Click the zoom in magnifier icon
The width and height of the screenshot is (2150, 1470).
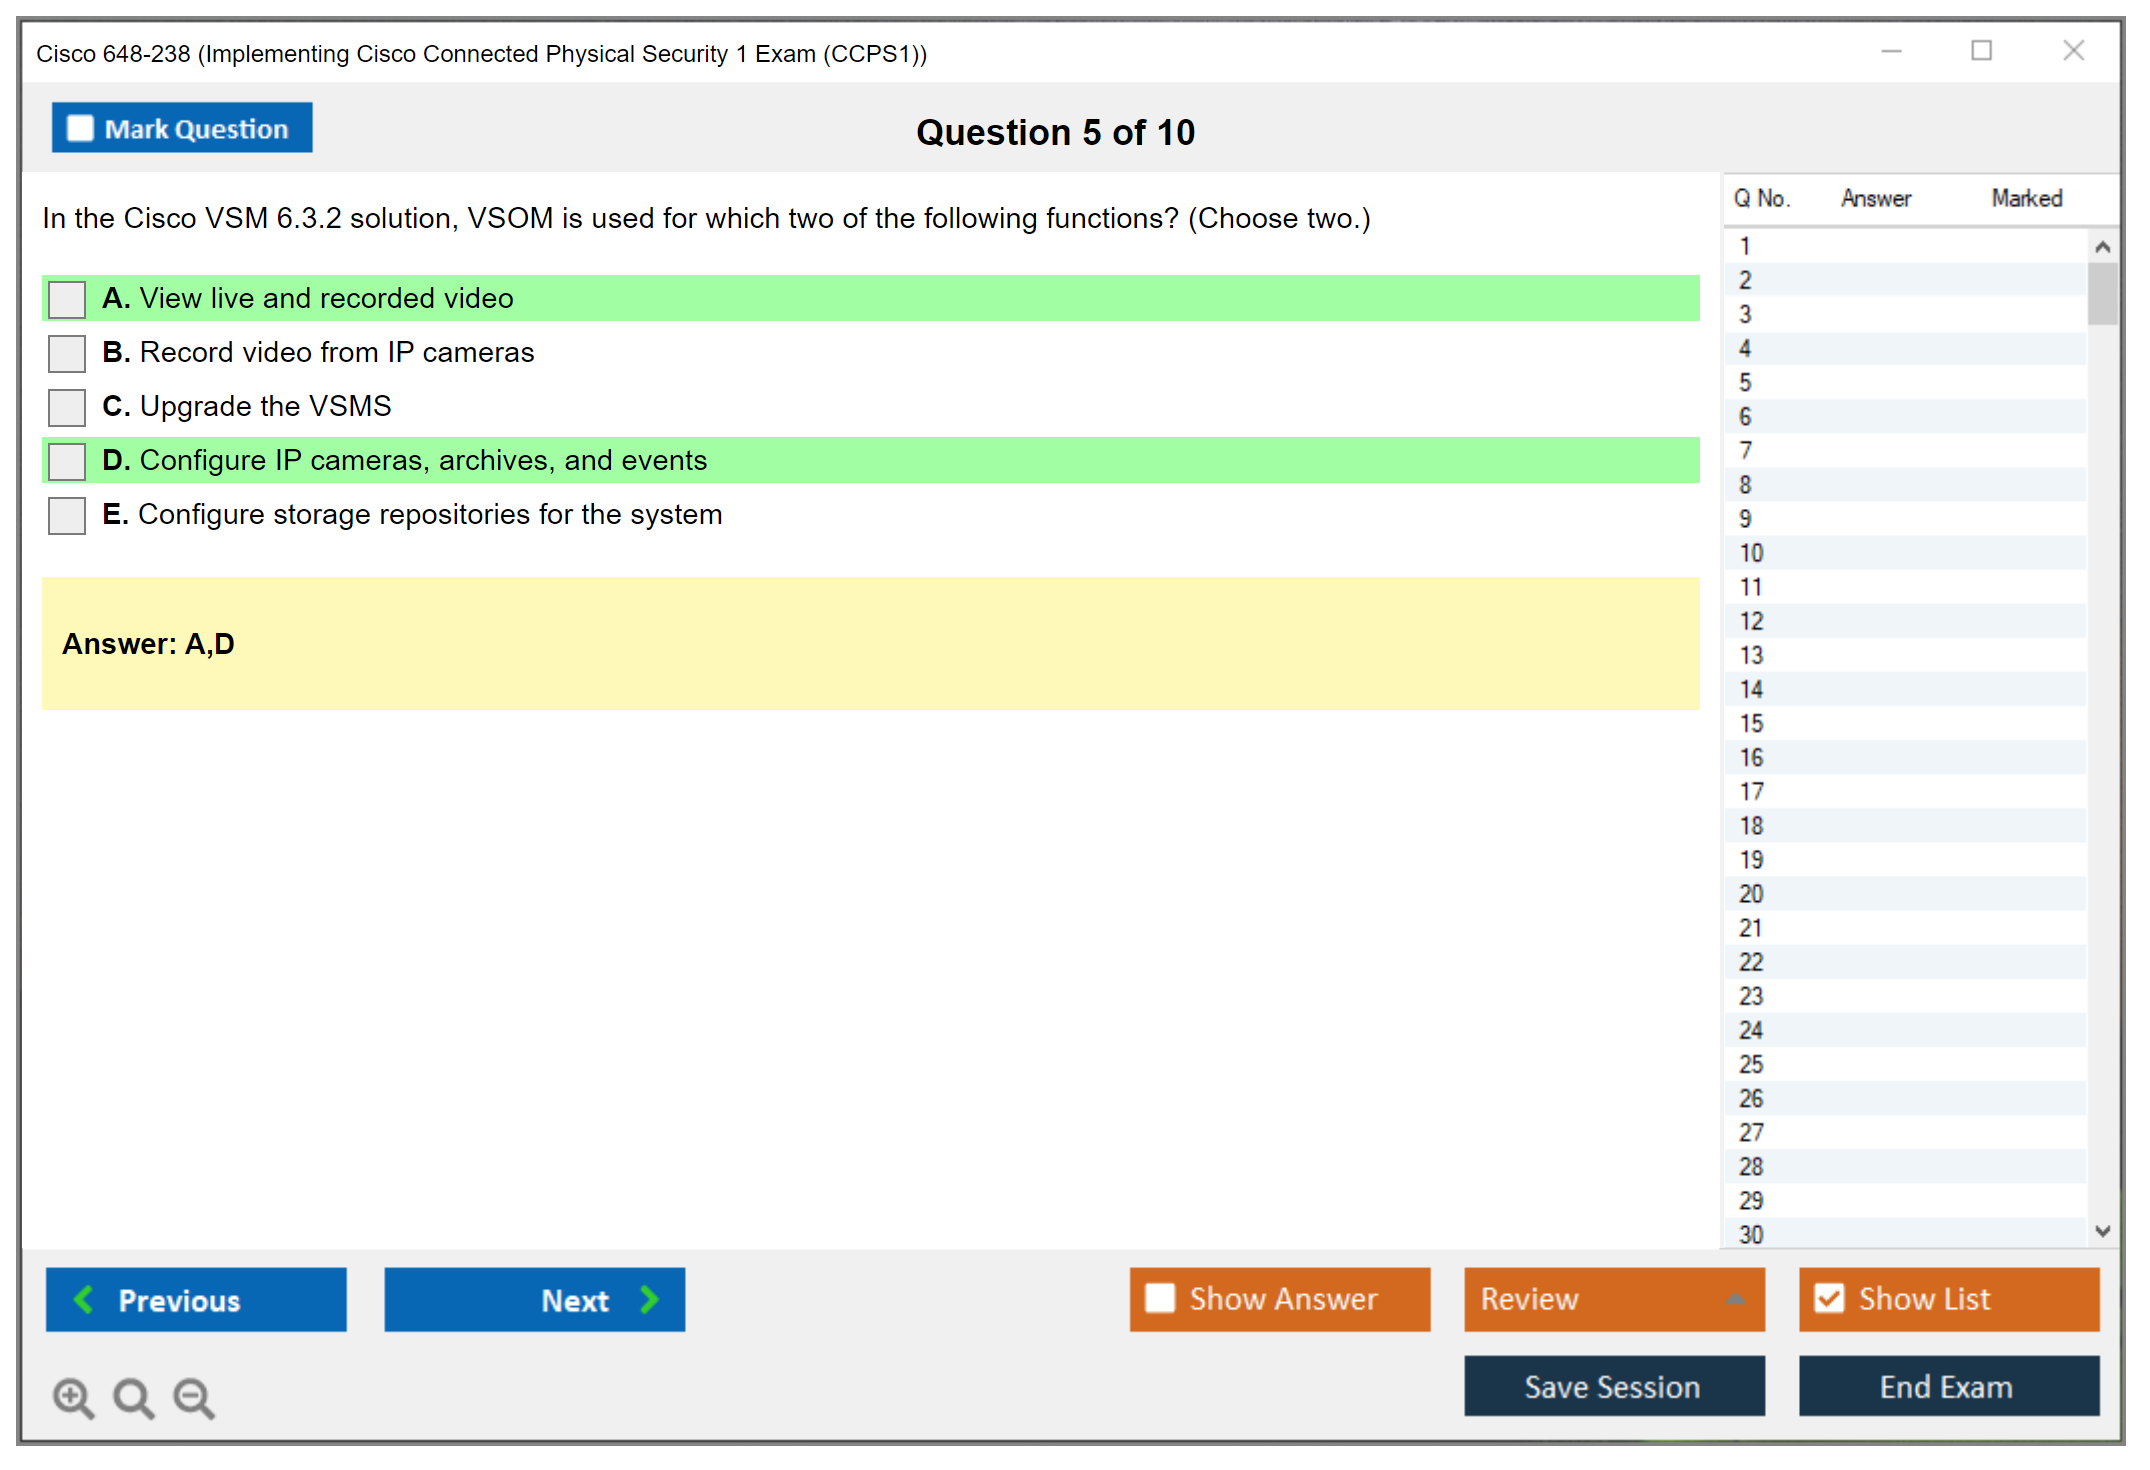click(x=73, y=1397)
